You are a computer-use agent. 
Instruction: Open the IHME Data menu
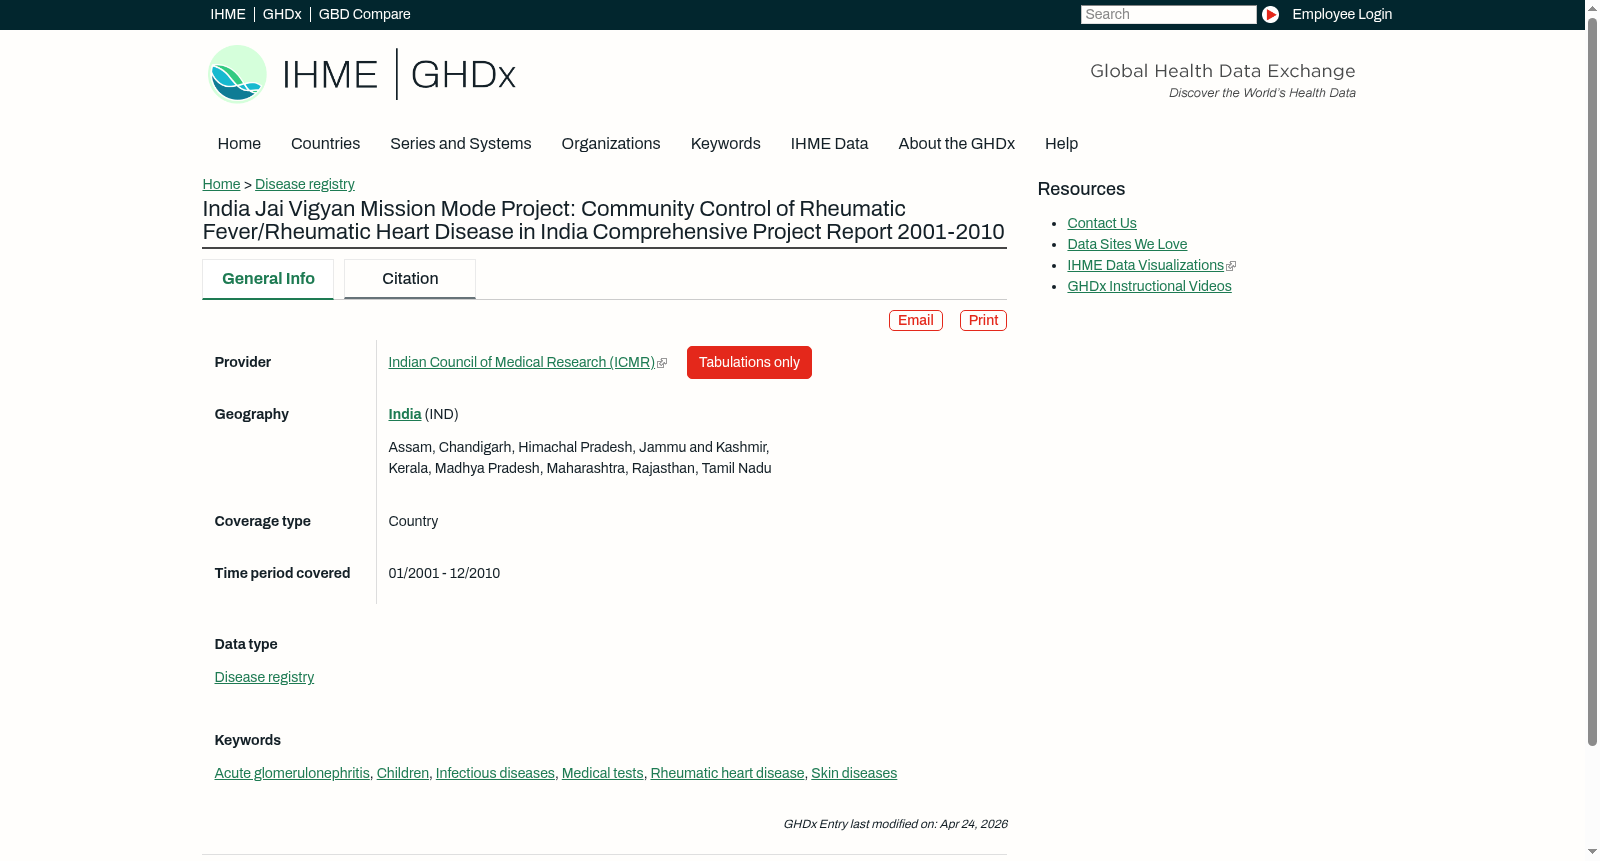click(x=829, y=144)
